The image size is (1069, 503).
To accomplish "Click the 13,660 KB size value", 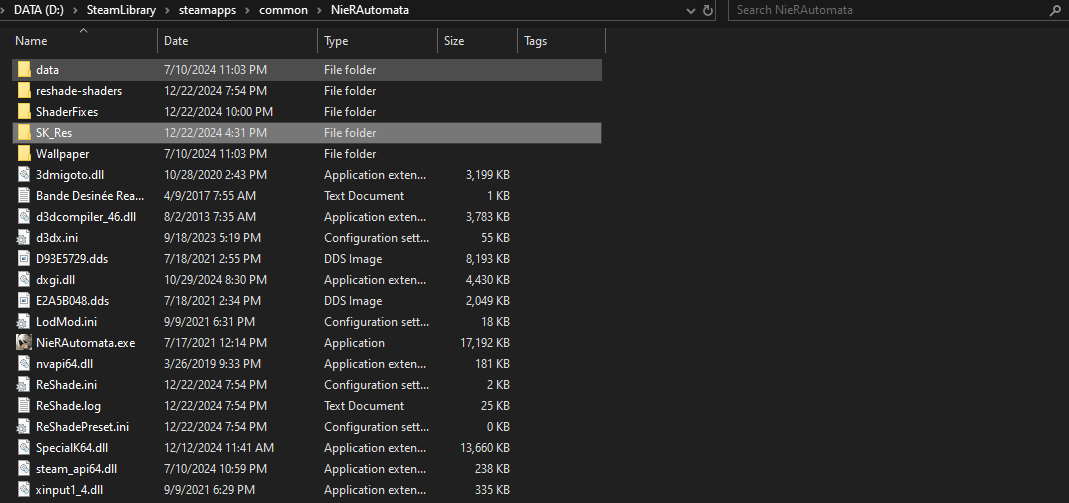I will point(485,448).
